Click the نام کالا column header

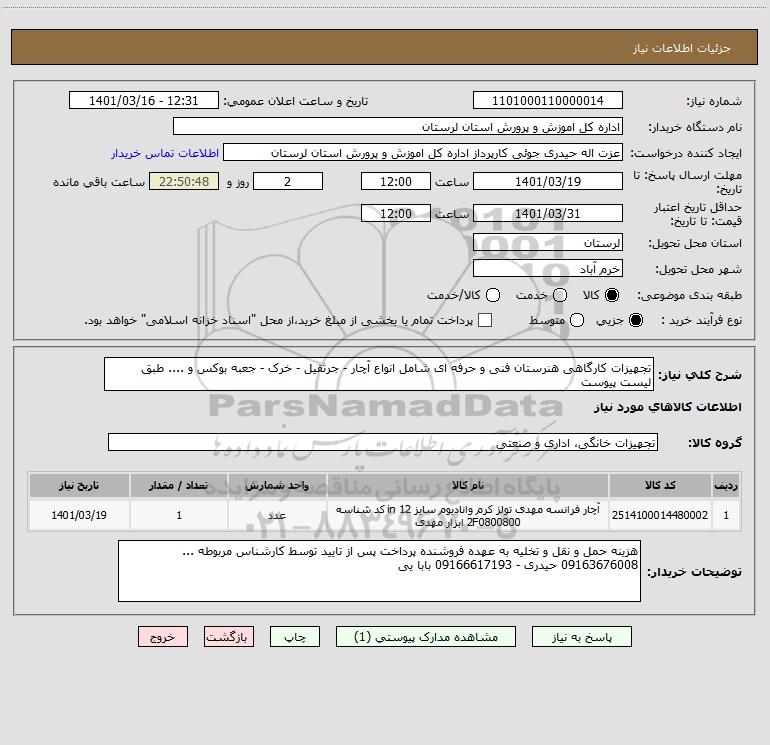[x=468, y=486]
